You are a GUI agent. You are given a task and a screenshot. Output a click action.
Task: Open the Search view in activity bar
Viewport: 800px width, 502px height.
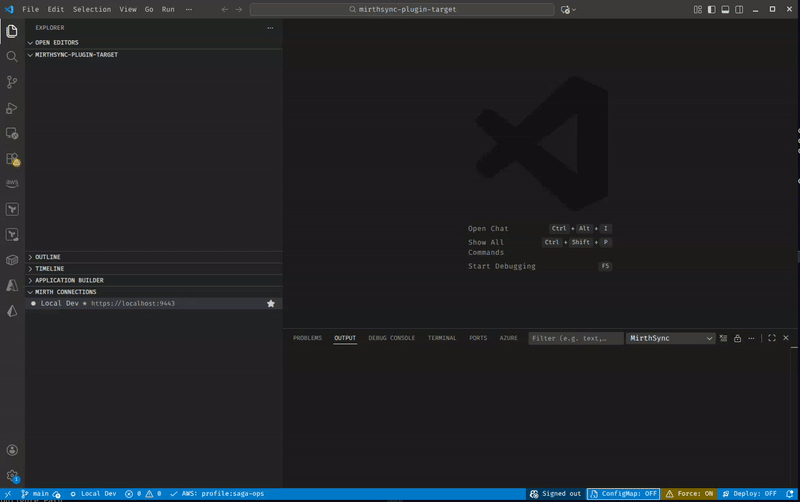click(x=12, y=57)
